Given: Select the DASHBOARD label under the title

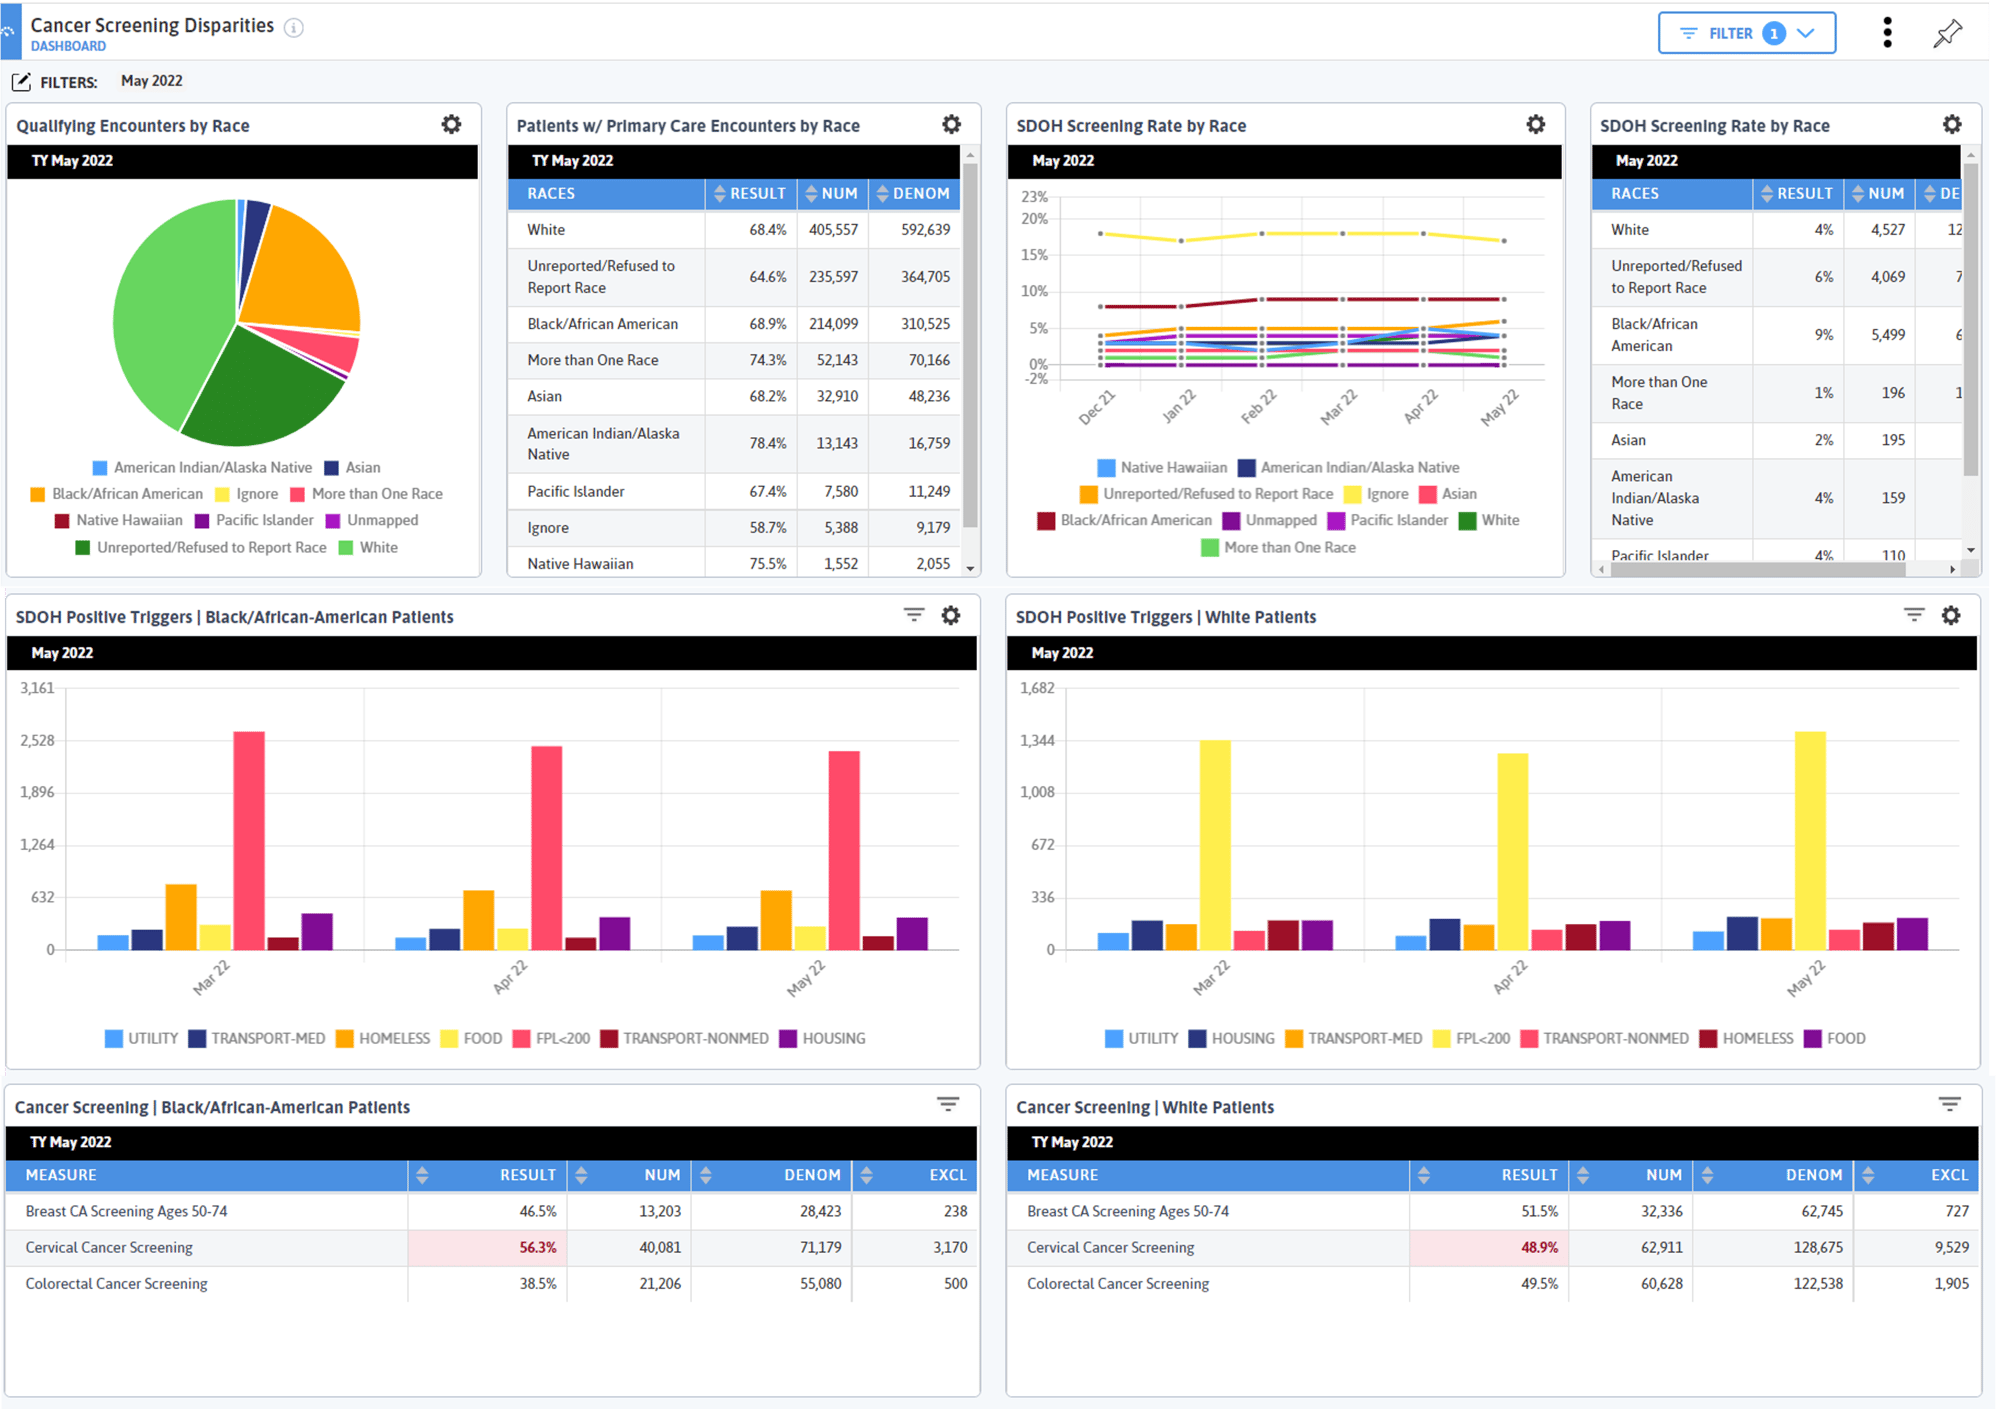Looking at the screenshot, I should click(x=68, y=45).
